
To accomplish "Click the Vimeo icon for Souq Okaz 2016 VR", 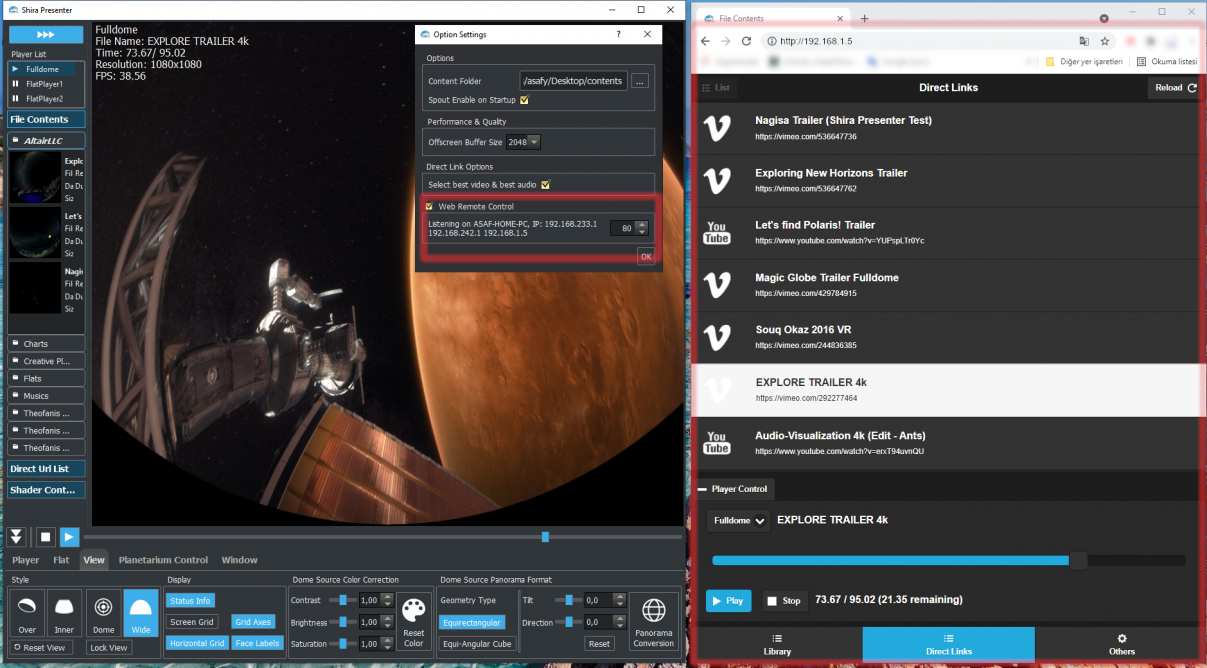I will click(x=716, y=337).
